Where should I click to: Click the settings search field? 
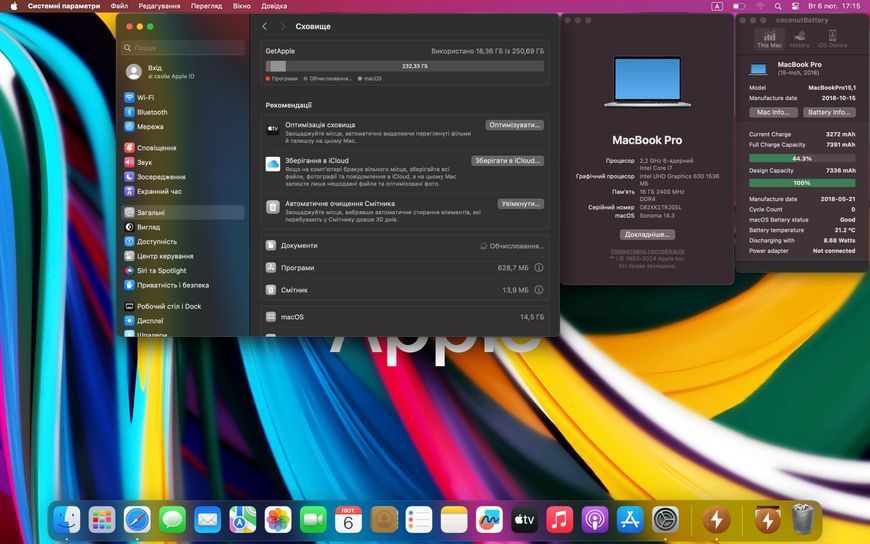[183, 48]
